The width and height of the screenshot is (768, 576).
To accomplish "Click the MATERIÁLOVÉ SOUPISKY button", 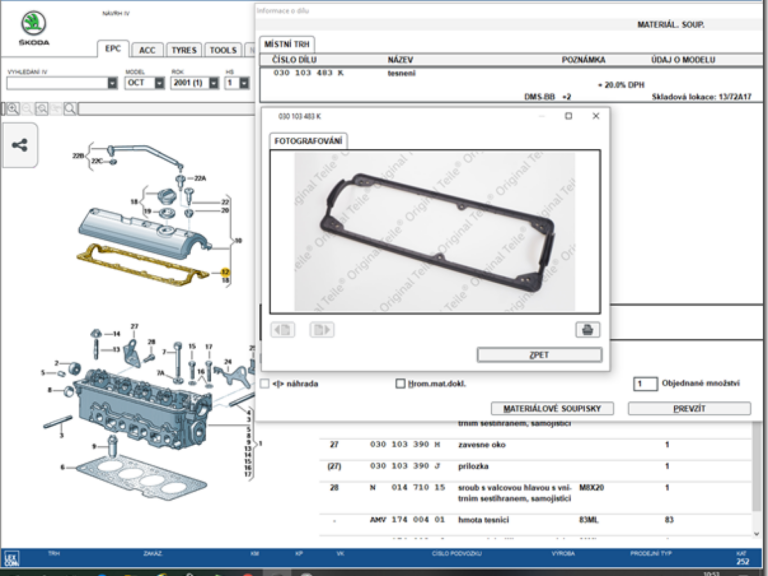I will [x=552, y=409].
